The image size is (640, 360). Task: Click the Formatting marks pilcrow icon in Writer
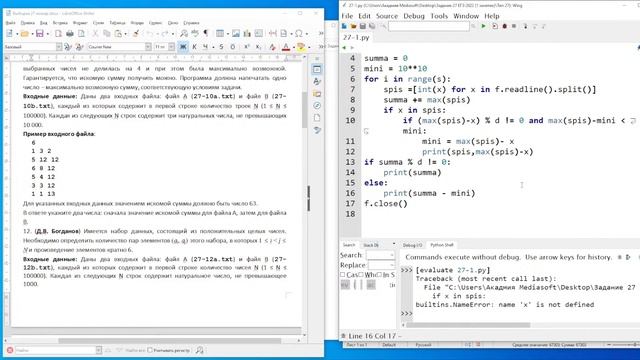pos(206,33)
